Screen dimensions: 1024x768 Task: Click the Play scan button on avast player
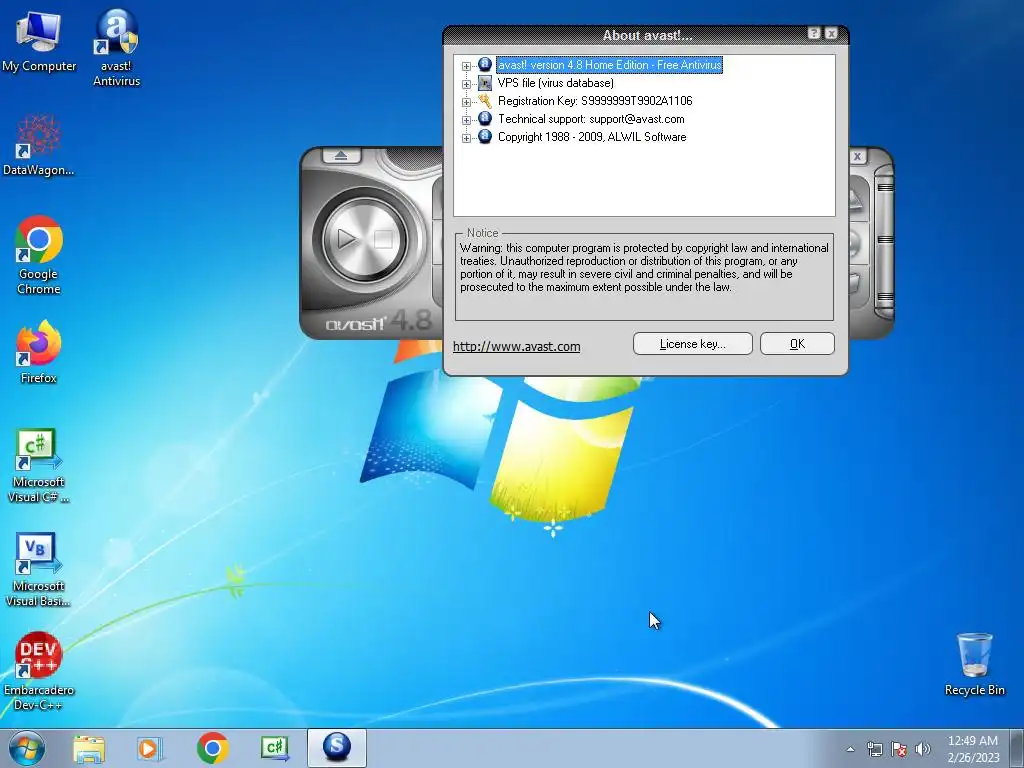tap(347, 239)
